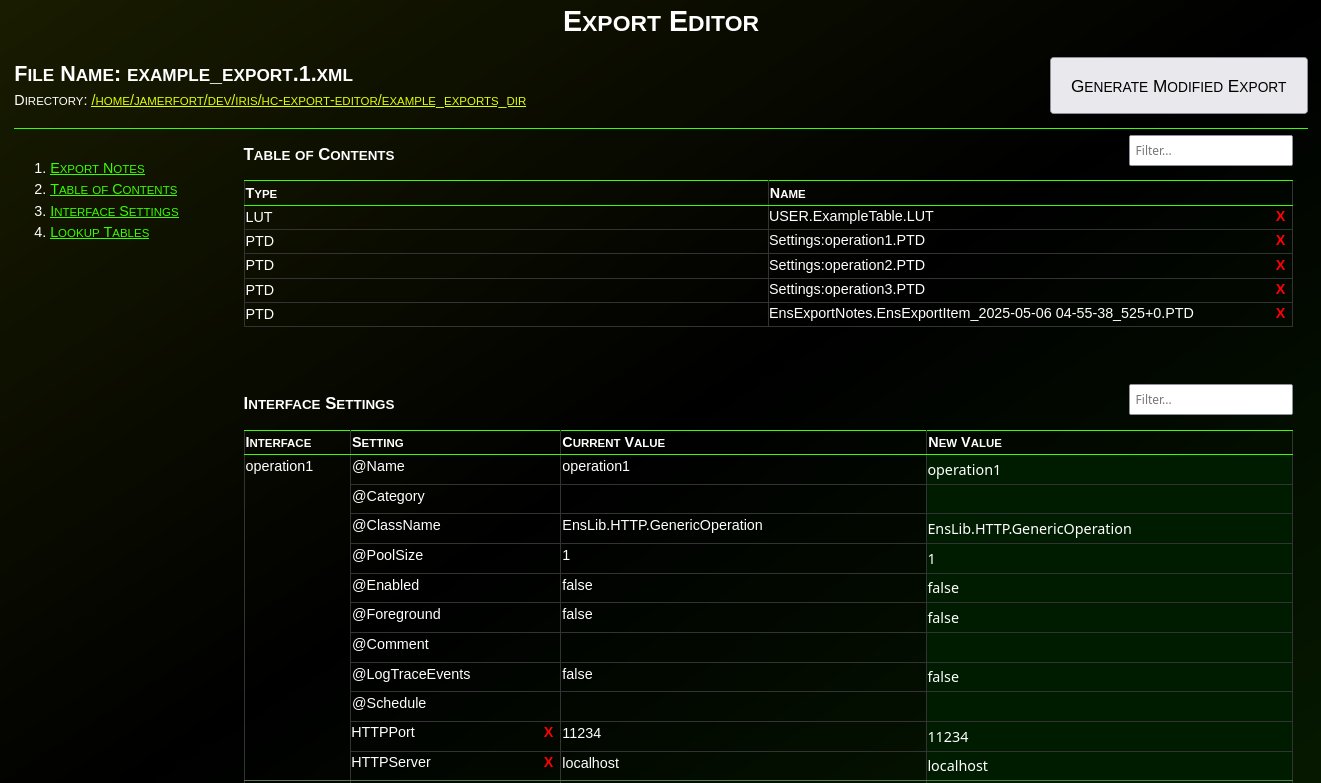The image size is (1321, 783).
Task: Edit the New Value for @Comment
Action: click(x=1109, y=647)
